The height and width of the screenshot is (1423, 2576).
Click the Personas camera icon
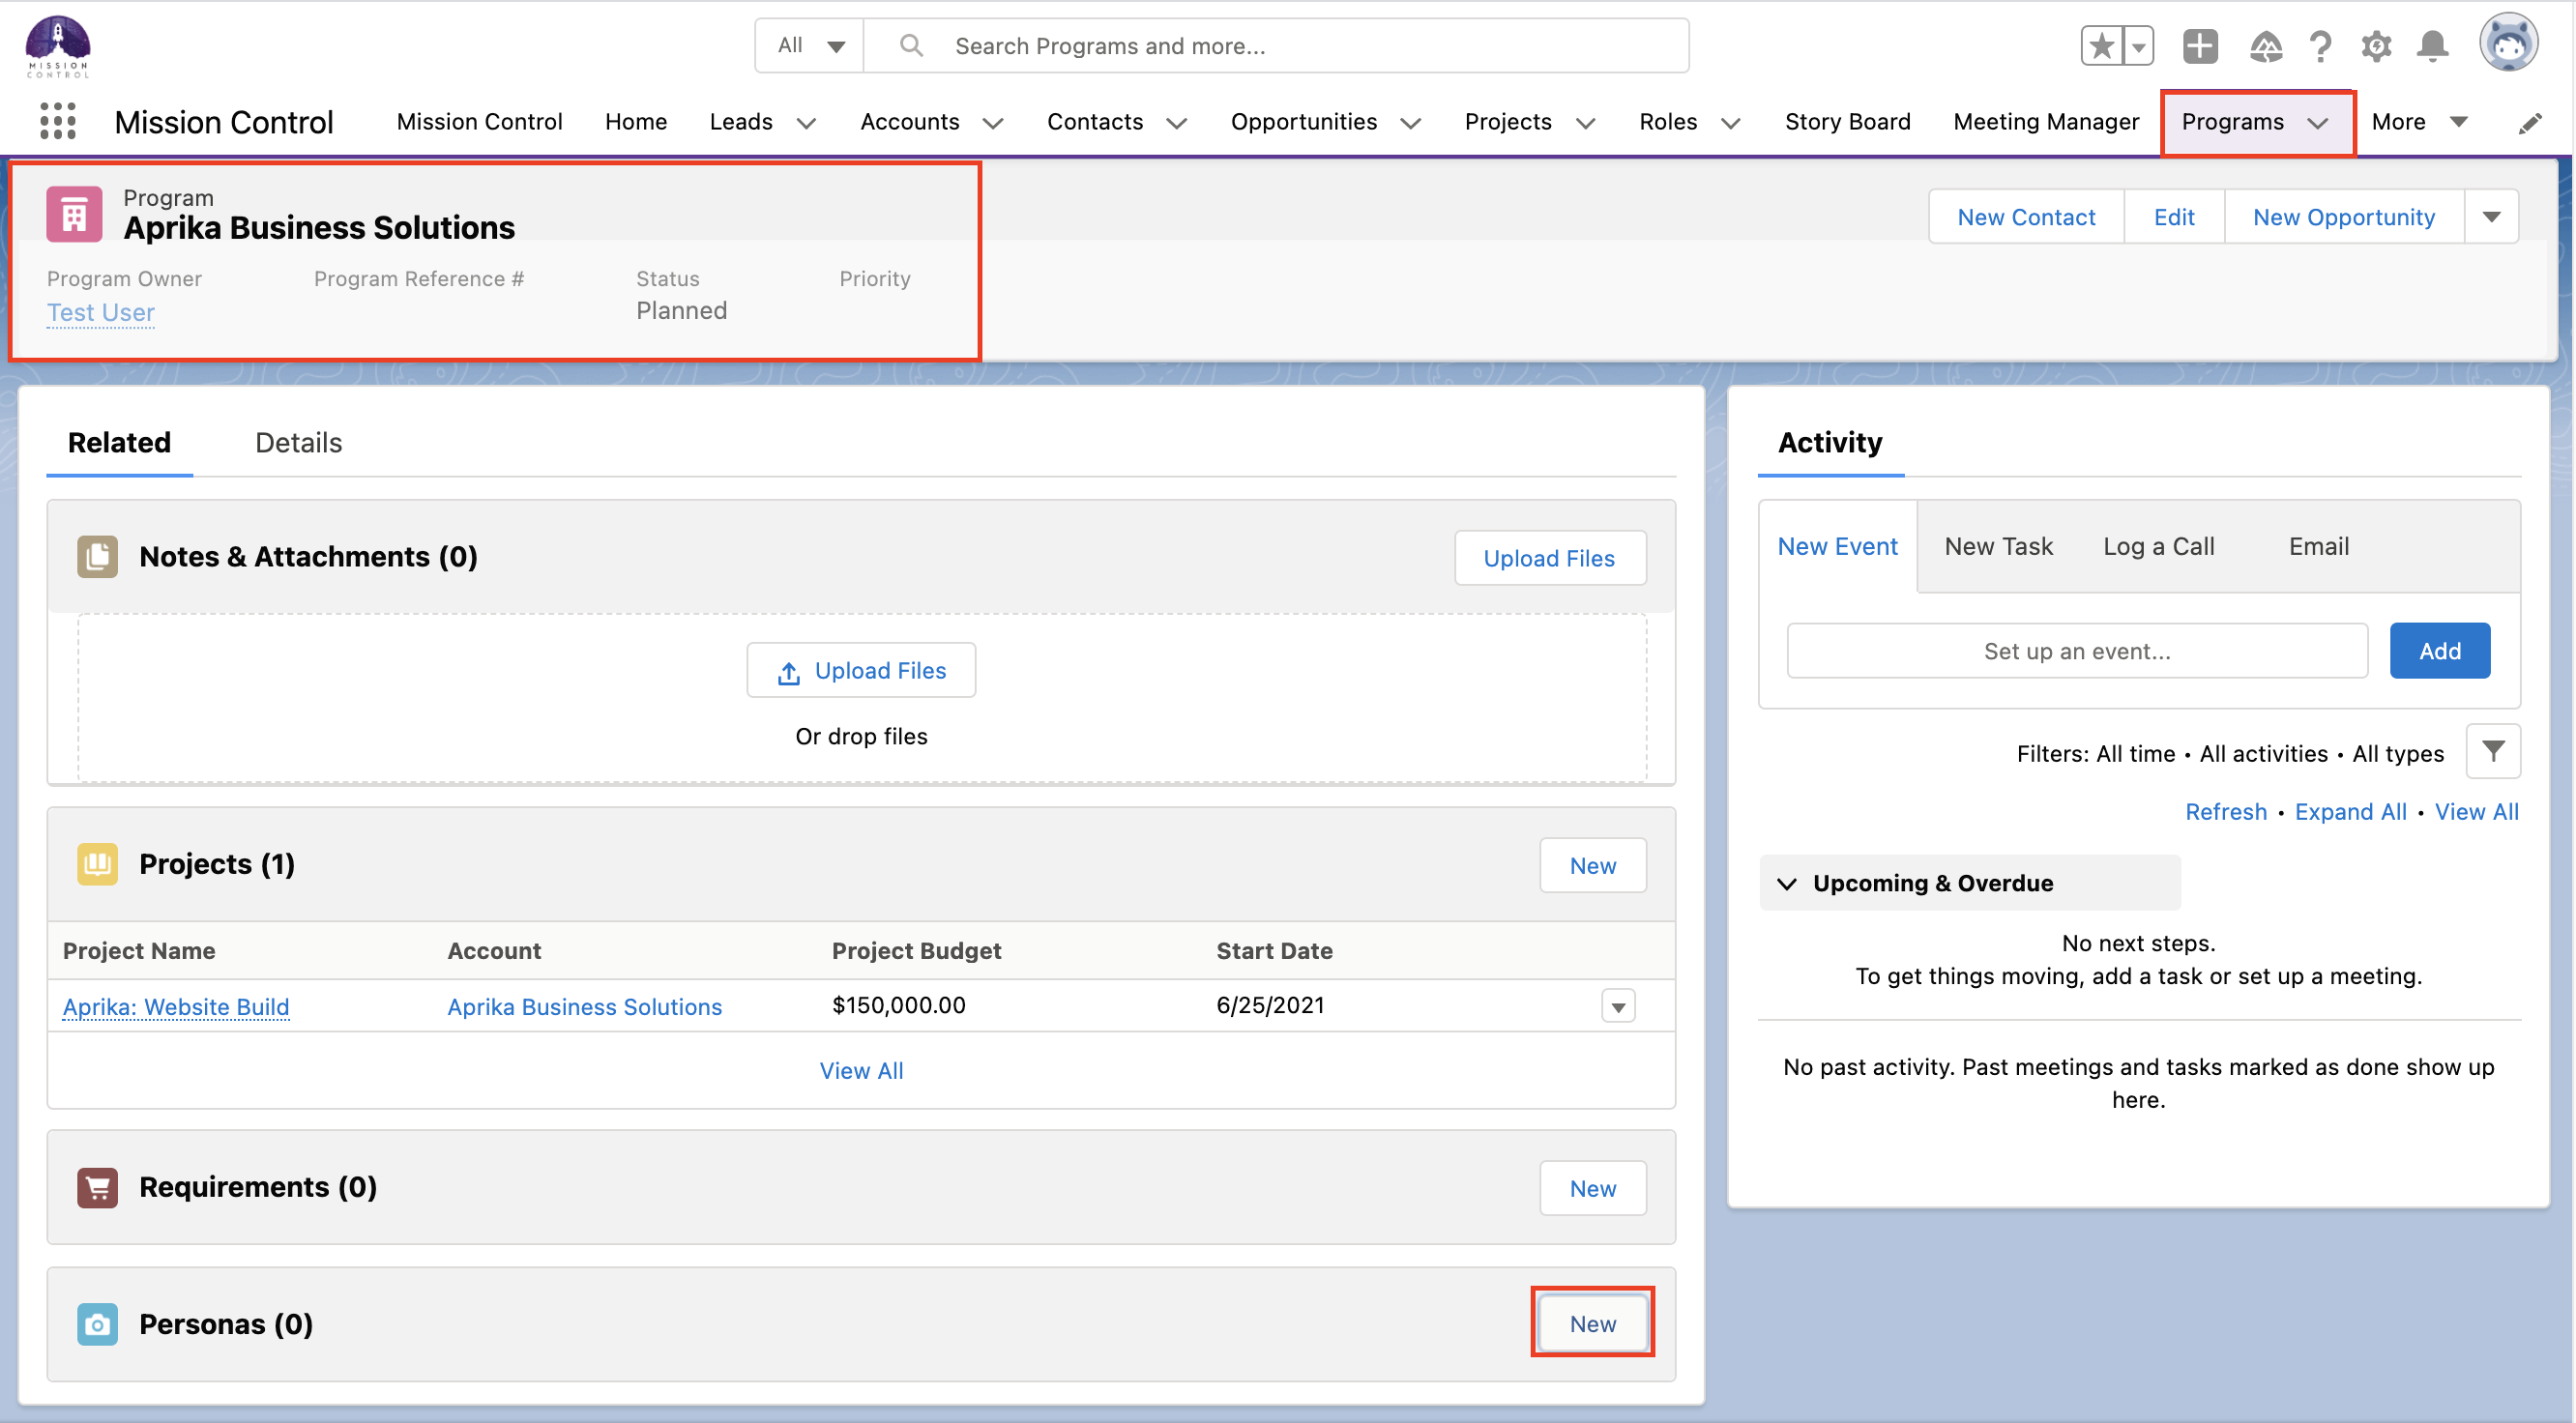pyautogui.click(x=97, y=1324)
